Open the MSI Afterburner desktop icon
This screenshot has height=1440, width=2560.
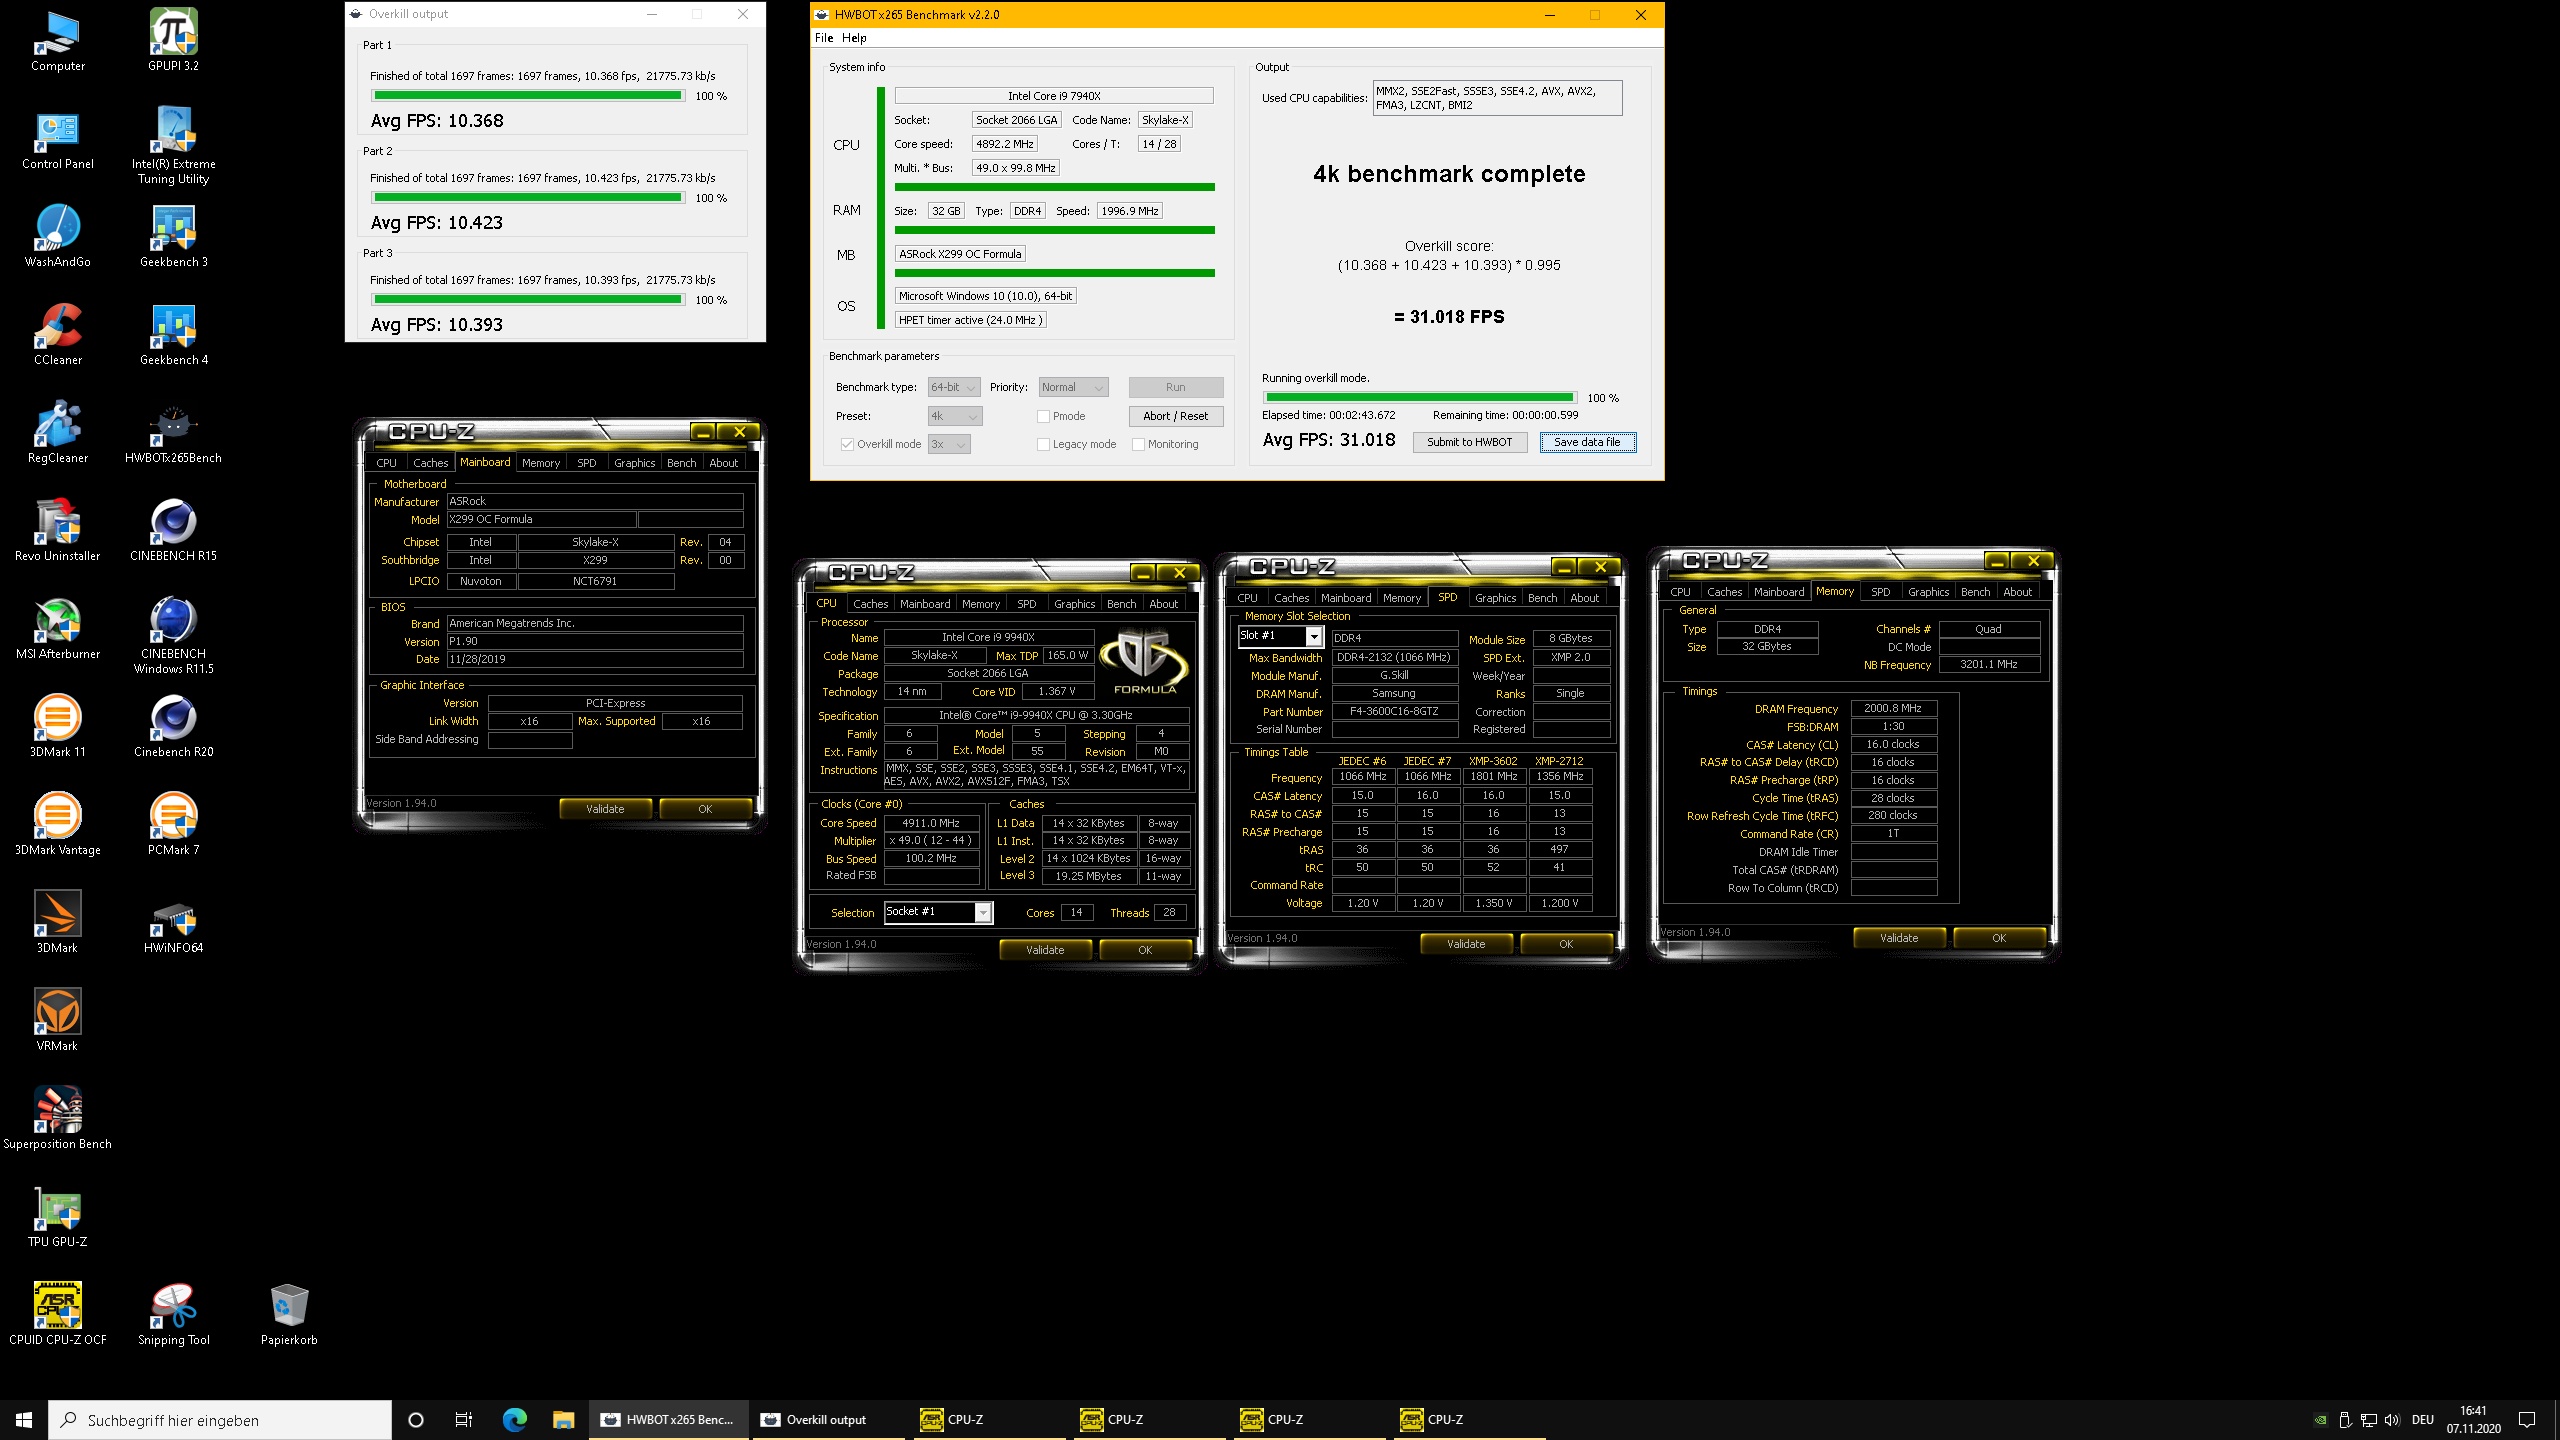(x=57, y=628)
